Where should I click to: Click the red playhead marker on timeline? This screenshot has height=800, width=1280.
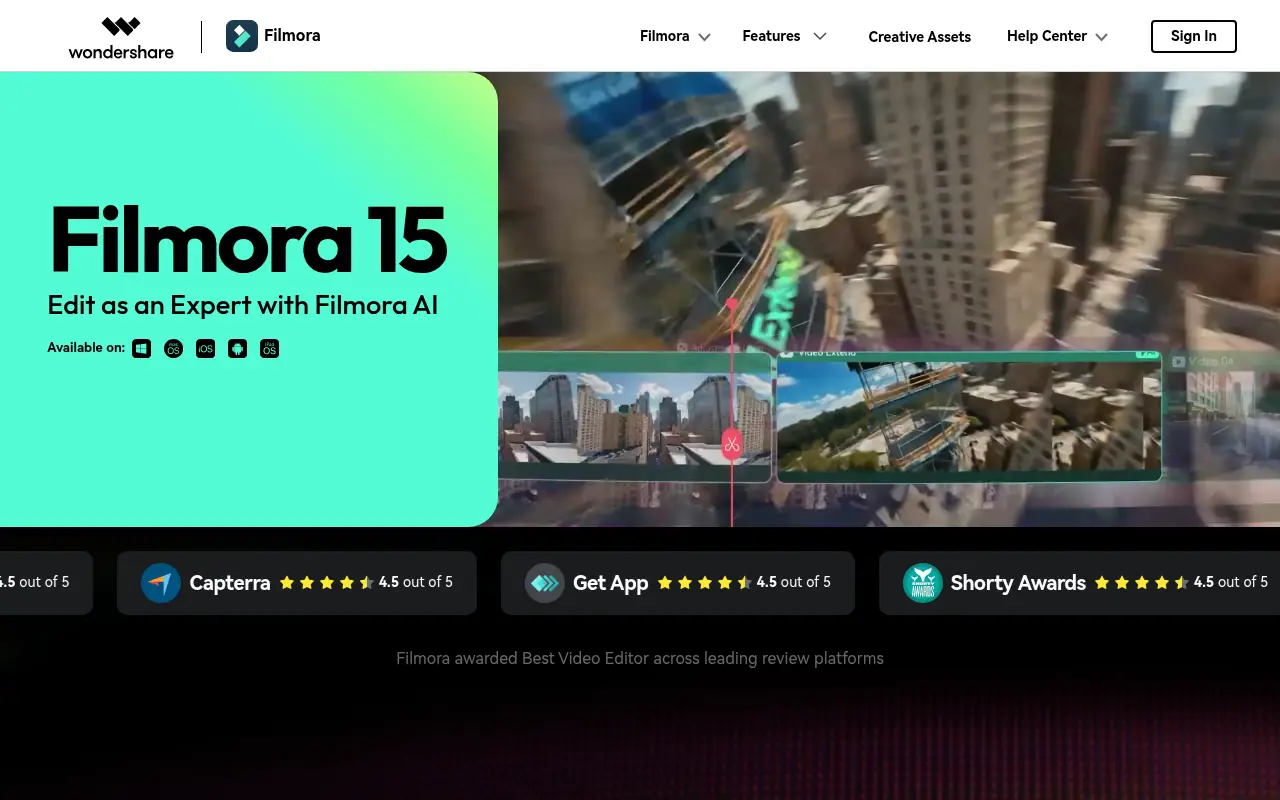click(x=731, y=303)
